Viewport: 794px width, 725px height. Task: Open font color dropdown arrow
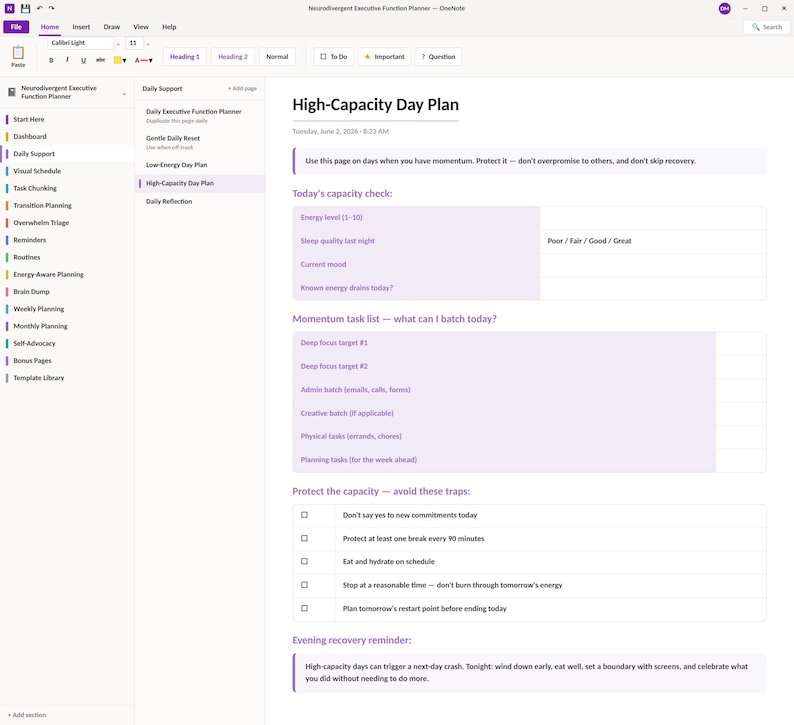[150, 61]
